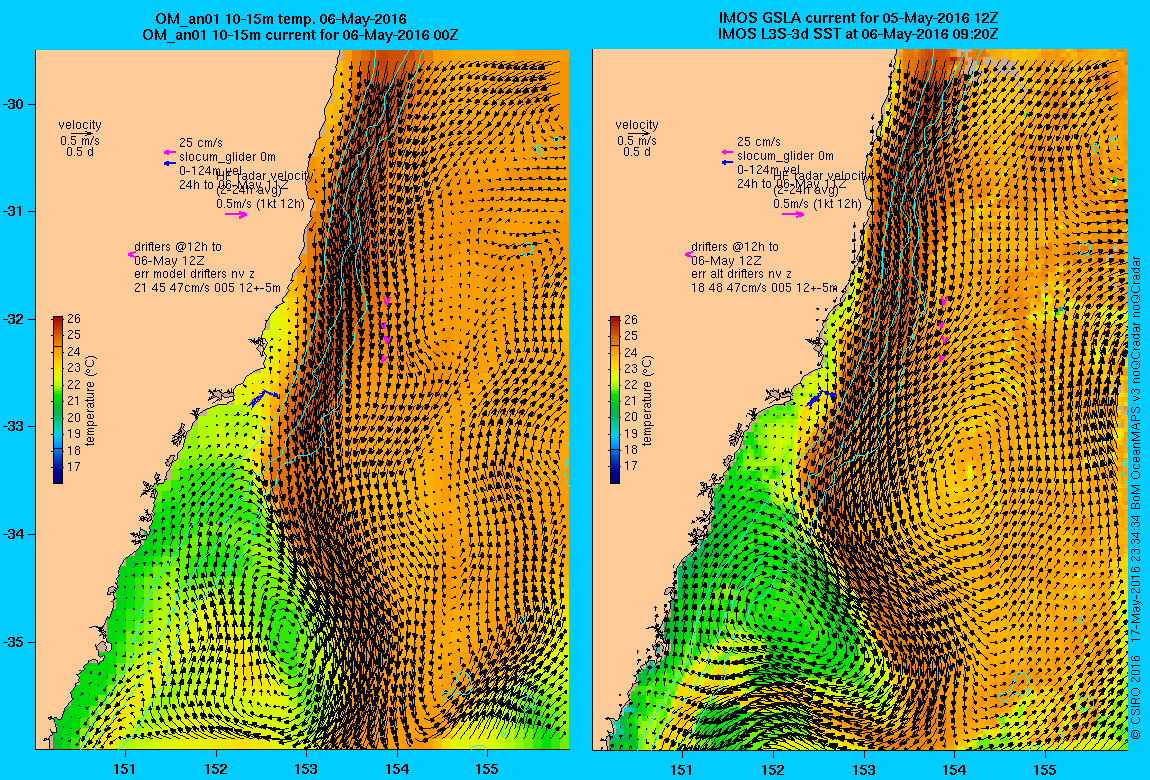Click the blue glider track on the IMOS GSLA map
This screenshot has width=1150, height=780.
click(x=821, y=398)
